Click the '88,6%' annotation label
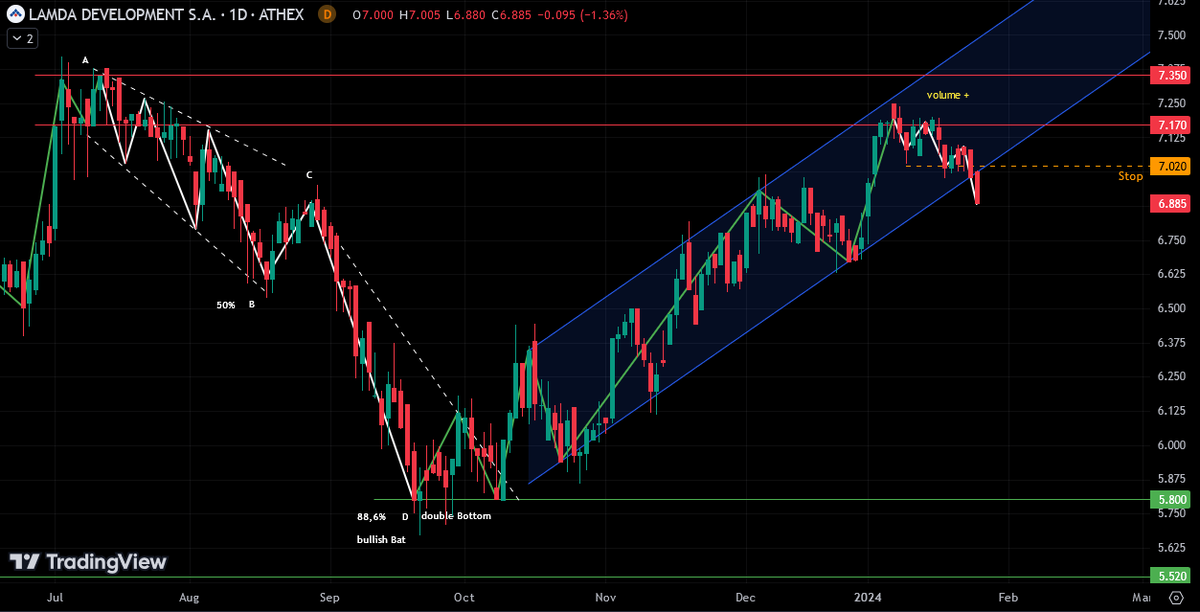 coord(371,517)
